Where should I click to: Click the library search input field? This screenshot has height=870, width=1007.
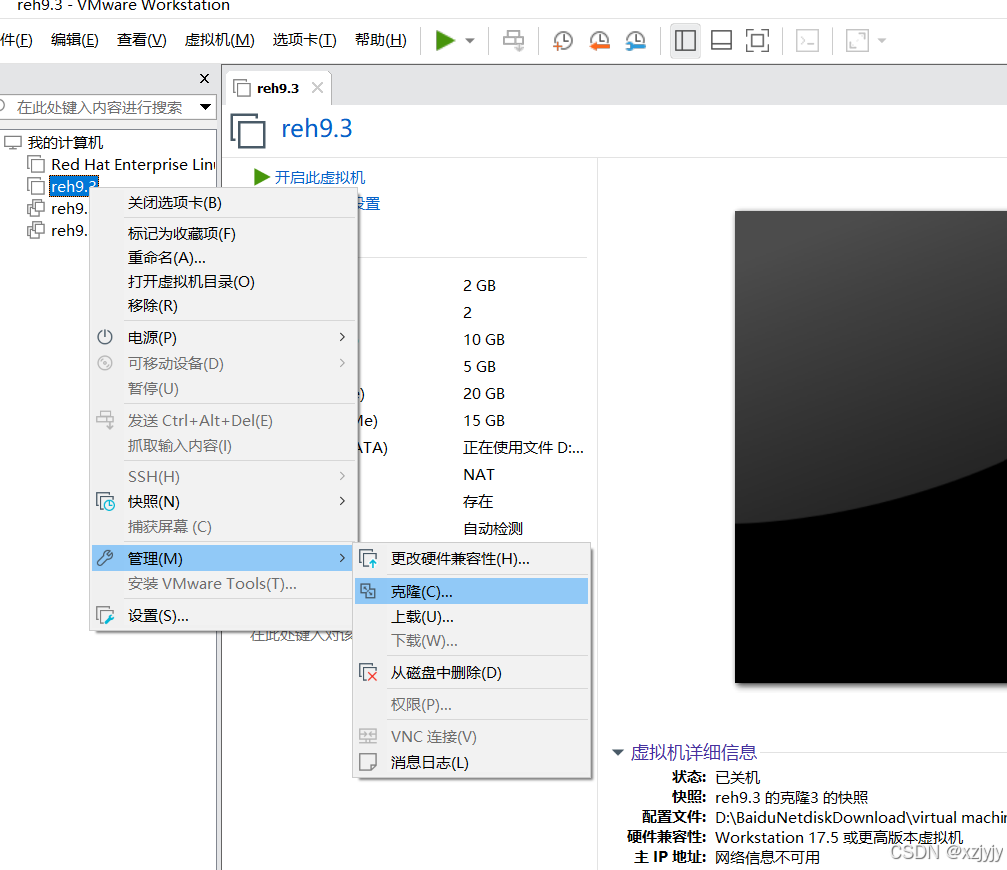pyautogui.click(x=100, y=107)
